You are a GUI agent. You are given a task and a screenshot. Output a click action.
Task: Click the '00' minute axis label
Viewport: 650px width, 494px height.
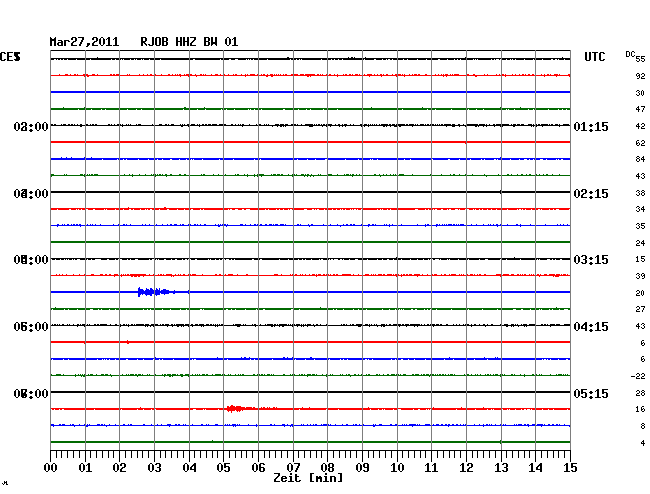[x=51, y=468]
